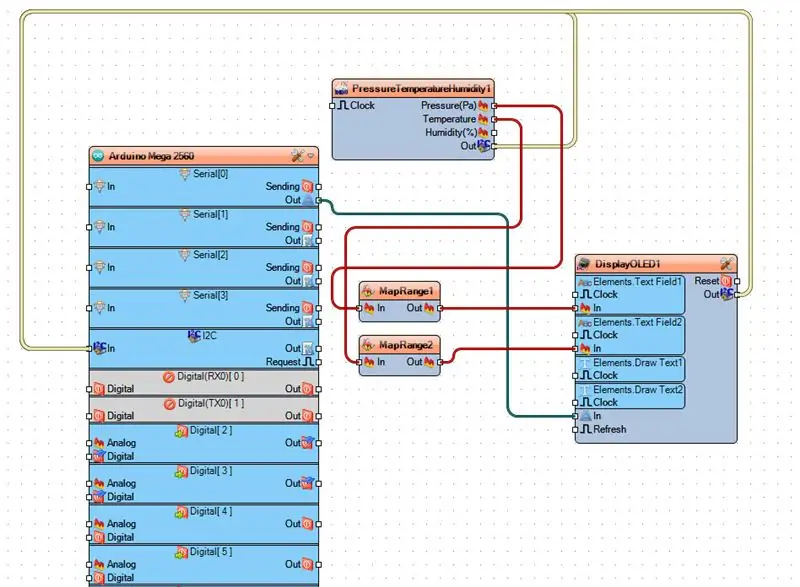Expand the Arduino Mega 2560 dropdown arrow

311,156
